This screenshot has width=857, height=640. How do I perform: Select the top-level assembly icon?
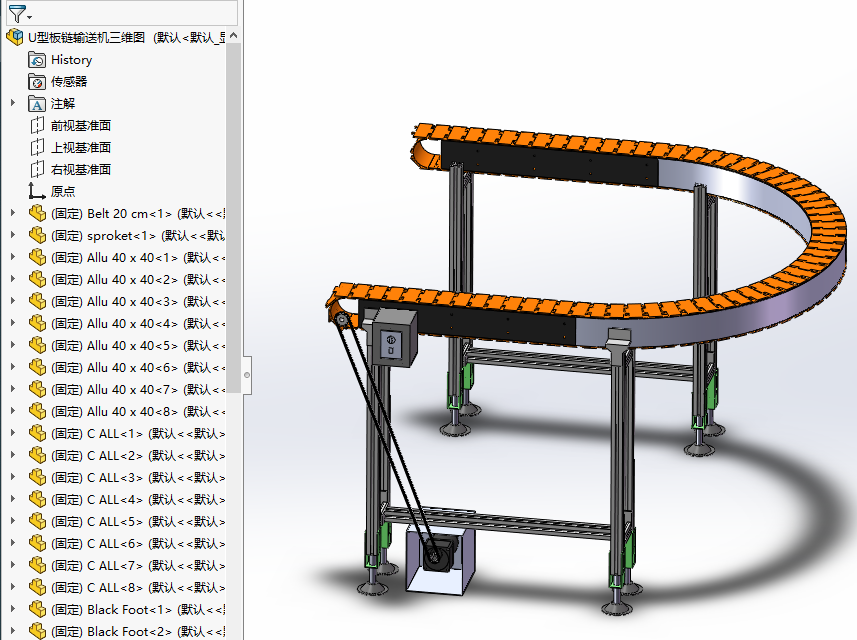pyautogui.click(x=15, y=37)
